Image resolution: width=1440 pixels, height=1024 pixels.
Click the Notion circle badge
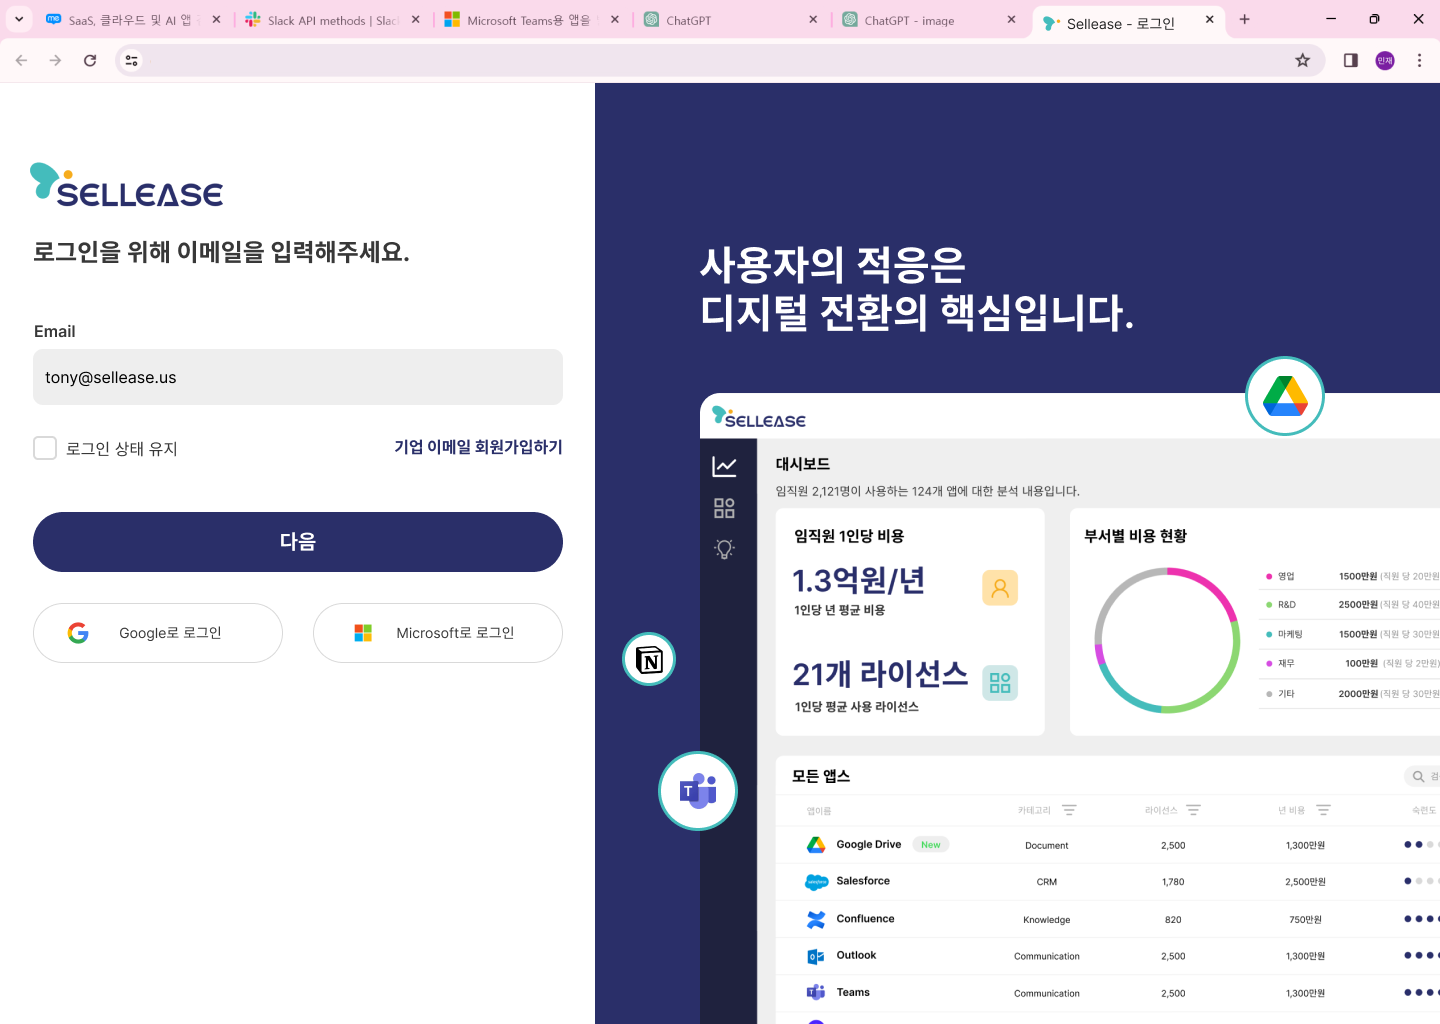pyautogui.click(x=649, y=659)
